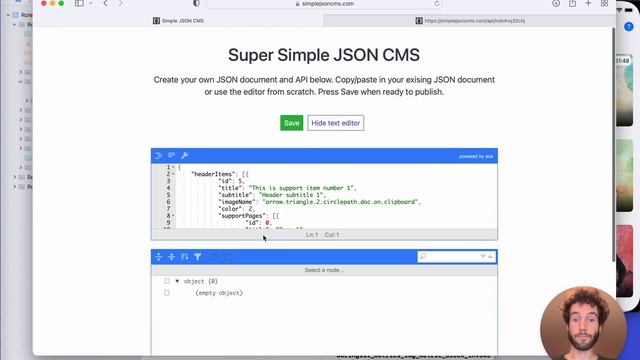This screenshot has width=640, height=360.
Task: Click the "Header subtitle 1" string
Action: pyautogui.click(x=291, y=195)
